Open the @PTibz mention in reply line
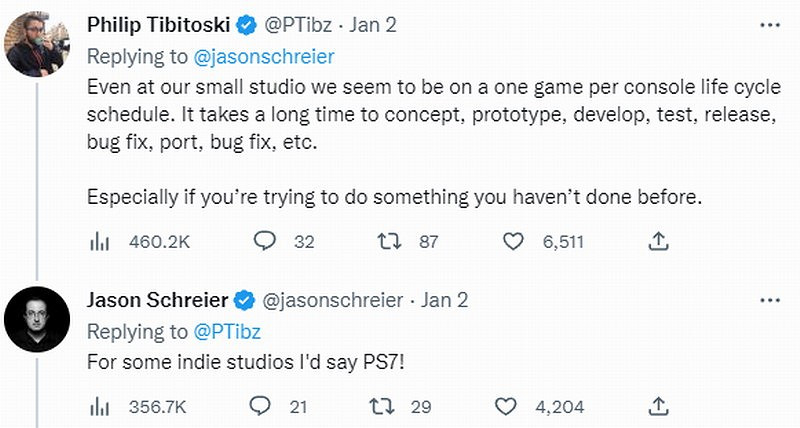The image size is (800, 428). [x=226, y=330]
